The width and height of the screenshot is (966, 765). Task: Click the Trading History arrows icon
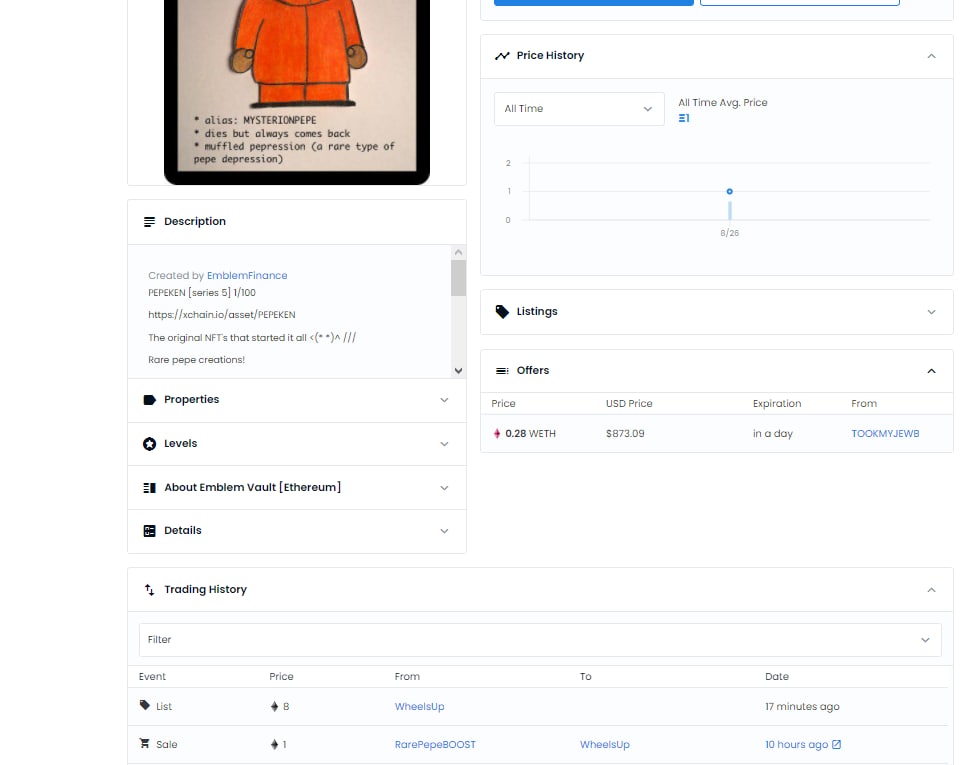click(x=149, y=590)
